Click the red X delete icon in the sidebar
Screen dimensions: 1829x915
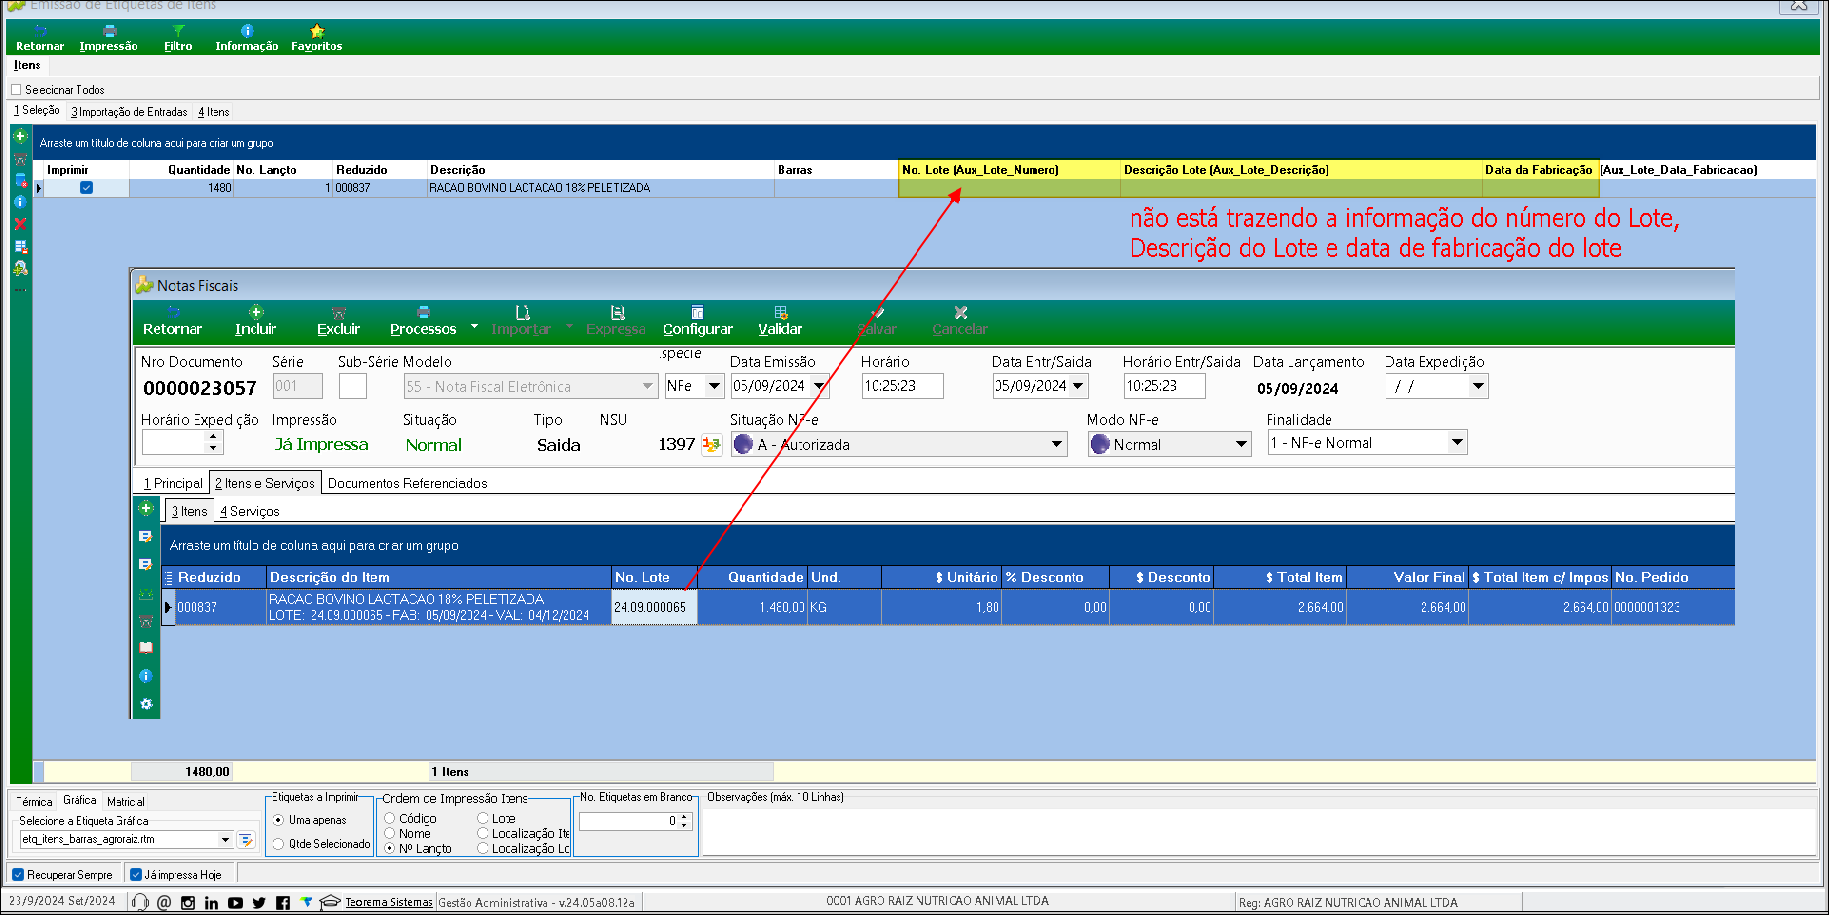[20, 224]
